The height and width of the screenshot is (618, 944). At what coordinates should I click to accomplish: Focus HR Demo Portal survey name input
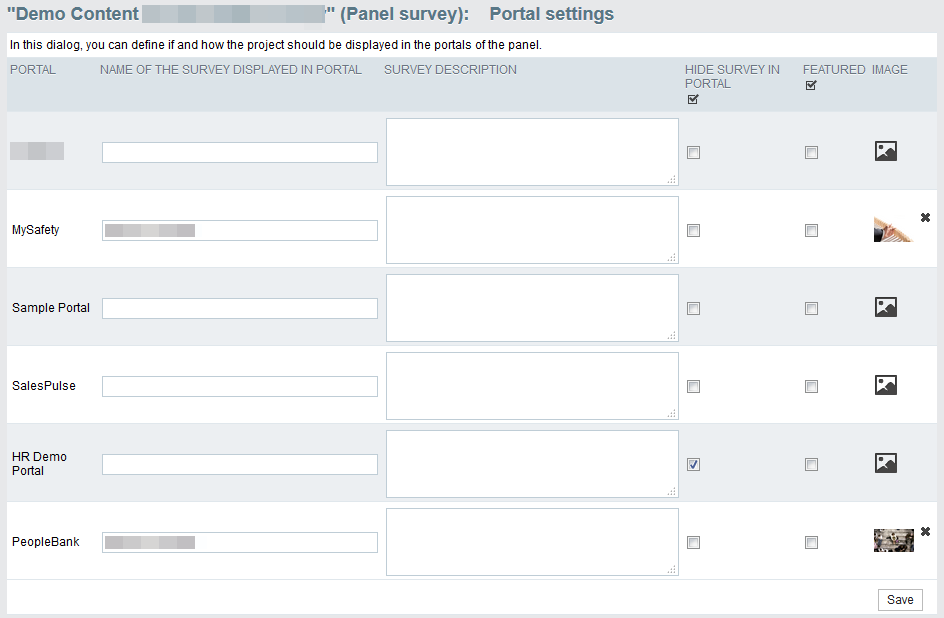point(240,465)
